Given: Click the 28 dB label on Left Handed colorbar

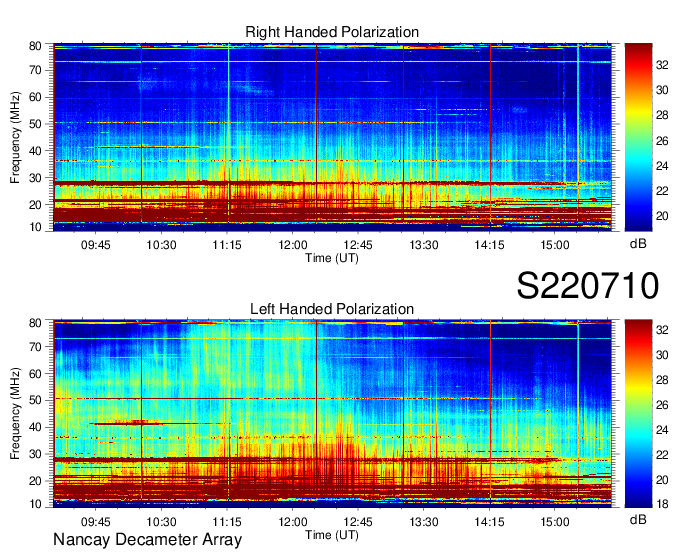Looking at the screenshot, I should 662,380.
